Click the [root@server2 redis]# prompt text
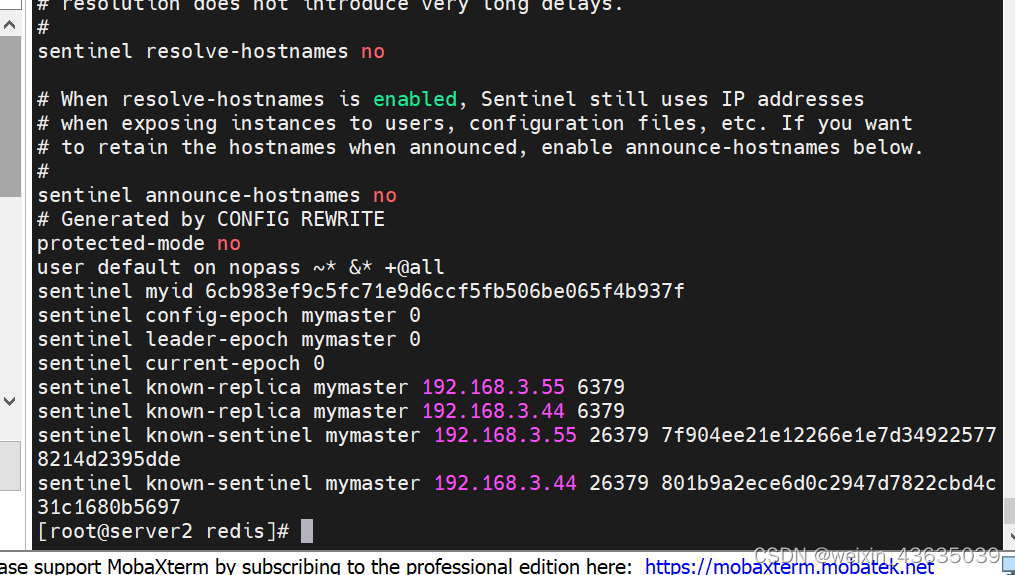The width and height of the screenshot is (1015, 575). tap(163, 532)
